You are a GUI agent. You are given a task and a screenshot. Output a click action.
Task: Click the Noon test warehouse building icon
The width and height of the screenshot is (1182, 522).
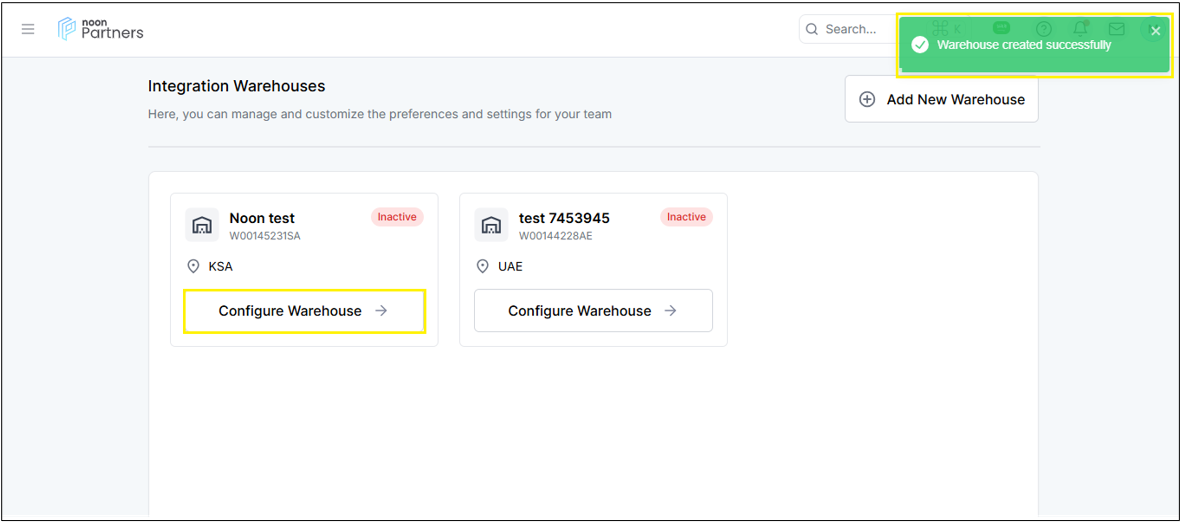click(202, 225)
